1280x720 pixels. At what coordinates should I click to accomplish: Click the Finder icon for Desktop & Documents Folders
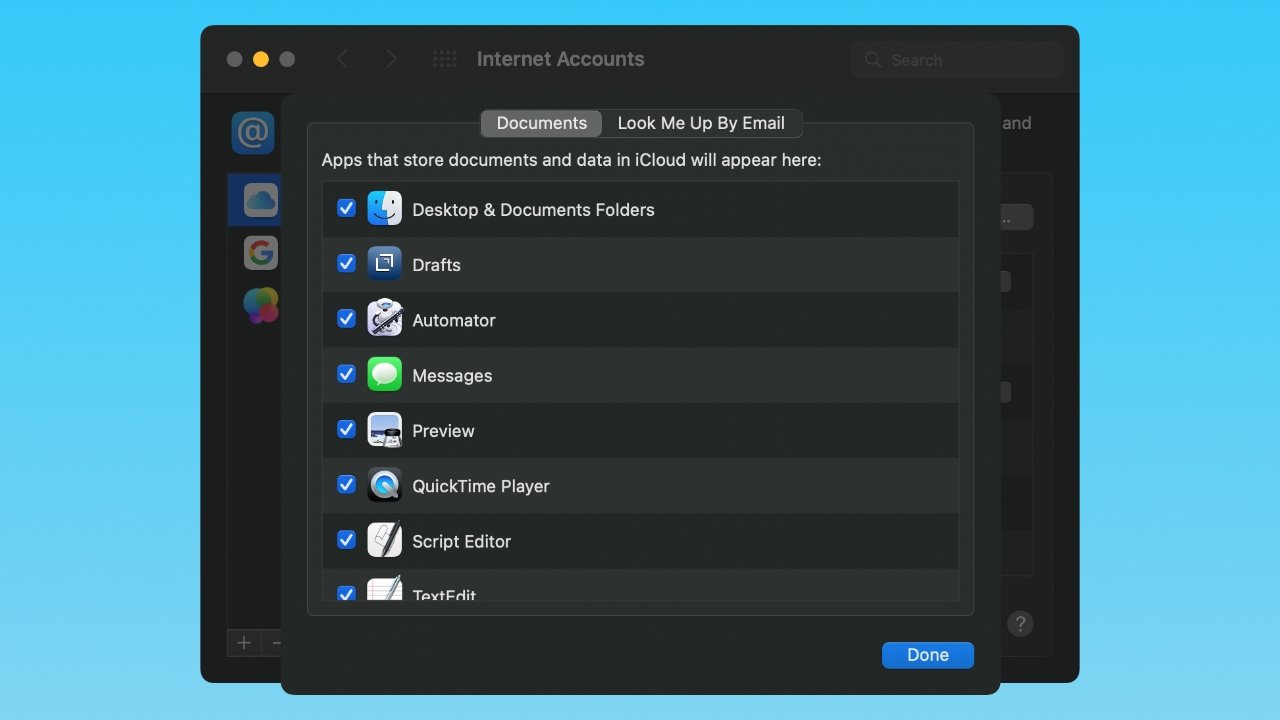click(x=384, y=209)
